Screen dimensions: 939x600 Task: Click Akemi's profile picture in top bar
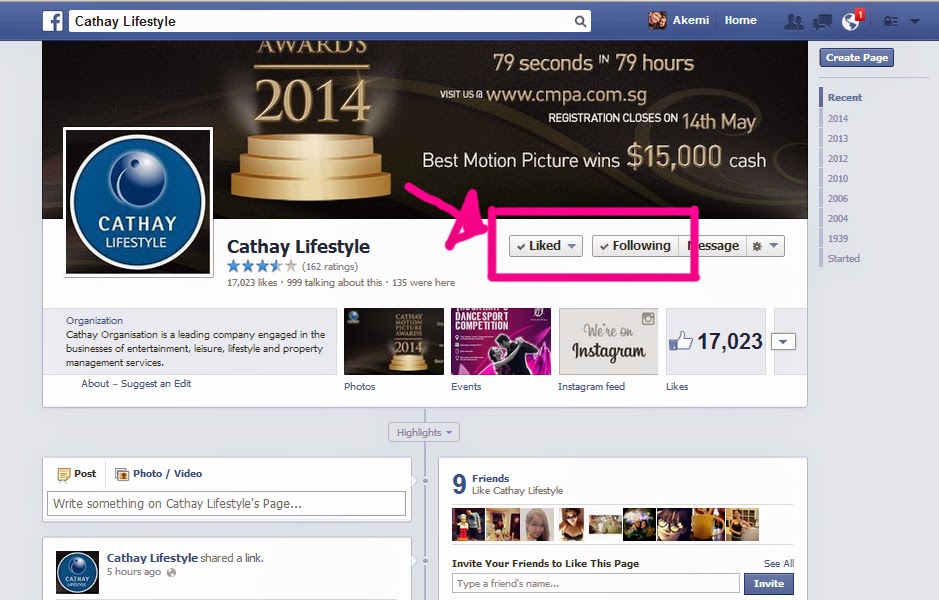point(657,20)
